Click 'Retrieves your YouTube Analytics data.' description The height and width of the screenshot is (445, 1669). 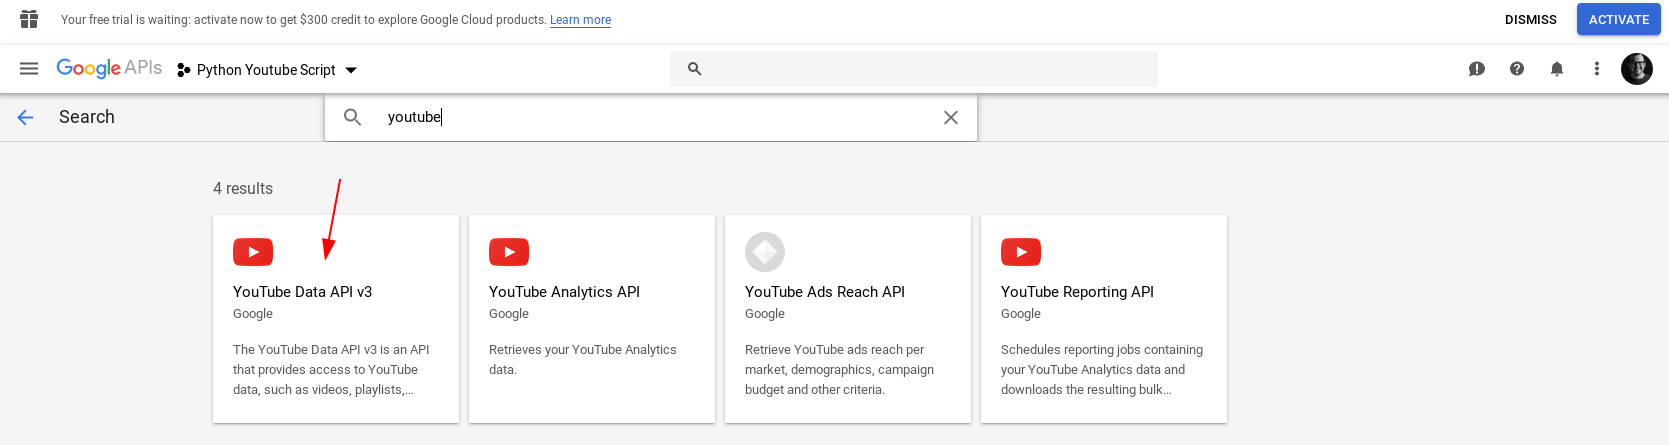click(583, 360)
